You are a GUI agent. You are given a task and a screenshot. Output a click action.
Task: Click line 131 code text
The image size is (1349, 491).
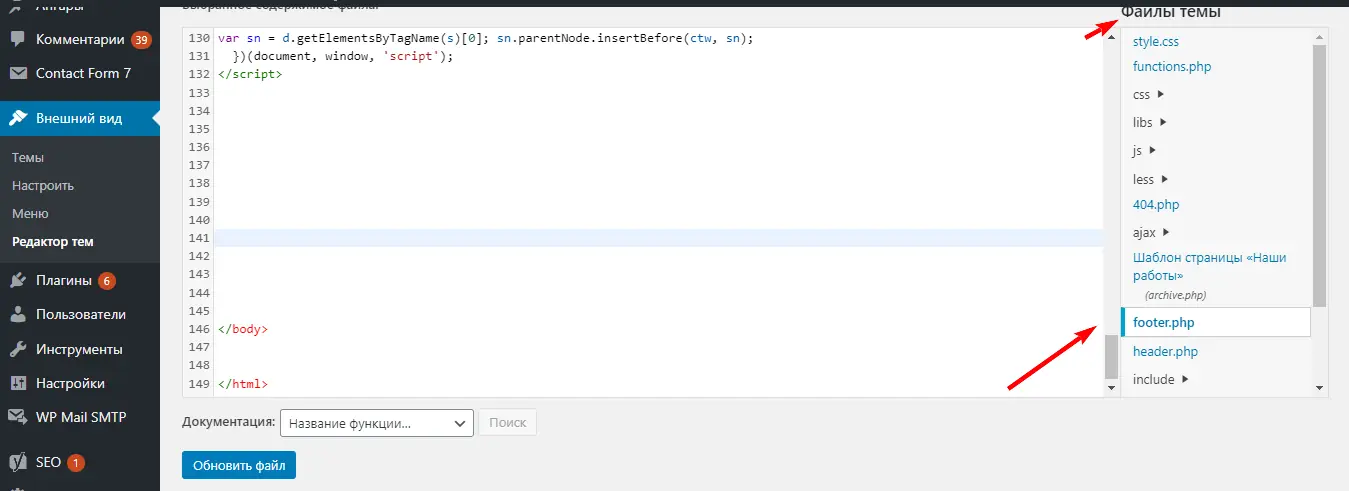pos(343,56)
